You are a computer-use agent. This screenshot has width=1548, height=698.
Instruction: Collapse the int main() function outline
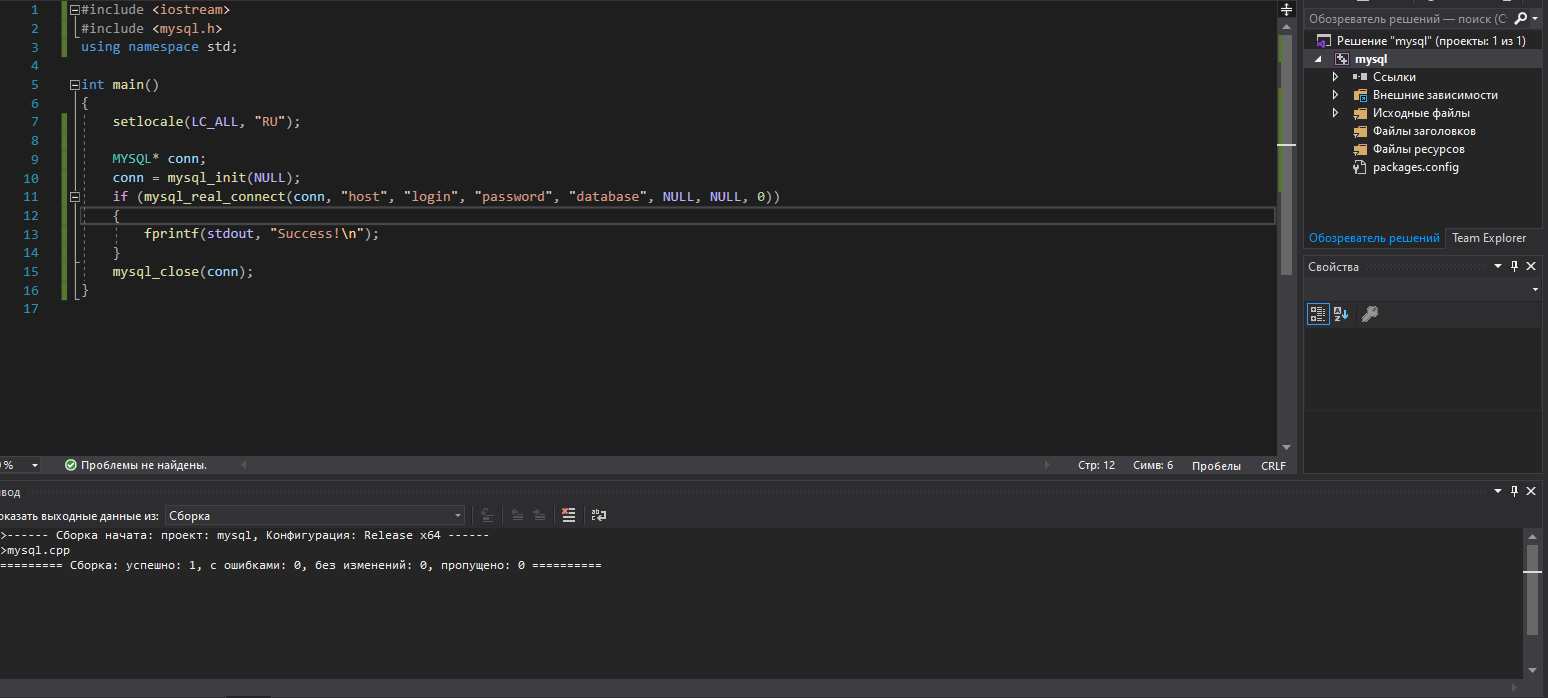[74, 85]
